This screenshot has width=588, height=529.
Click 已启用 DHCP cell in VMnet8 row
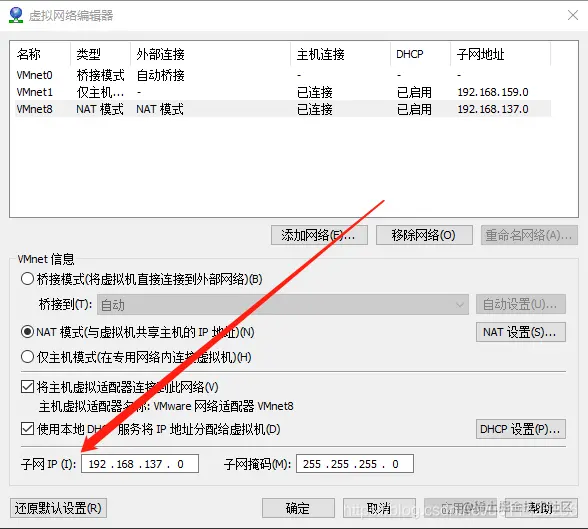coord(414,109)
